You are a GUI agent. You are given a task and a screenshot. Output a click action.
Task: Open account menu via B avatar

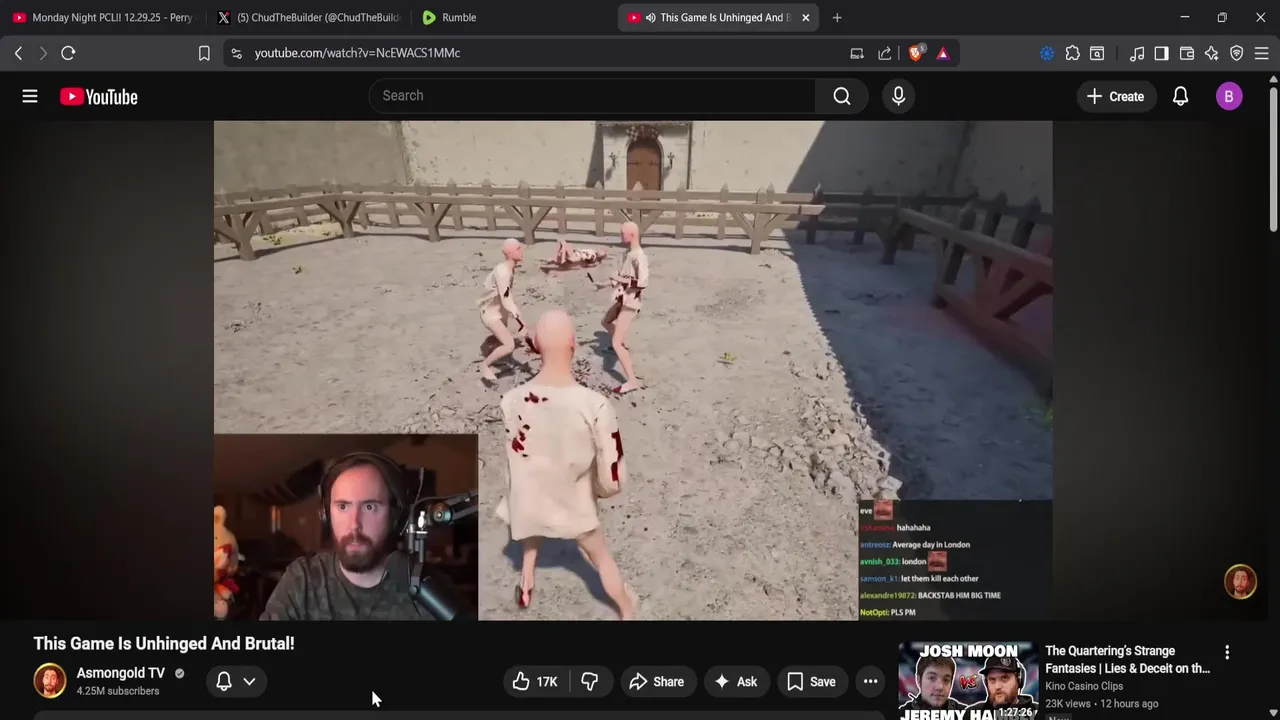coord(1229,96)
